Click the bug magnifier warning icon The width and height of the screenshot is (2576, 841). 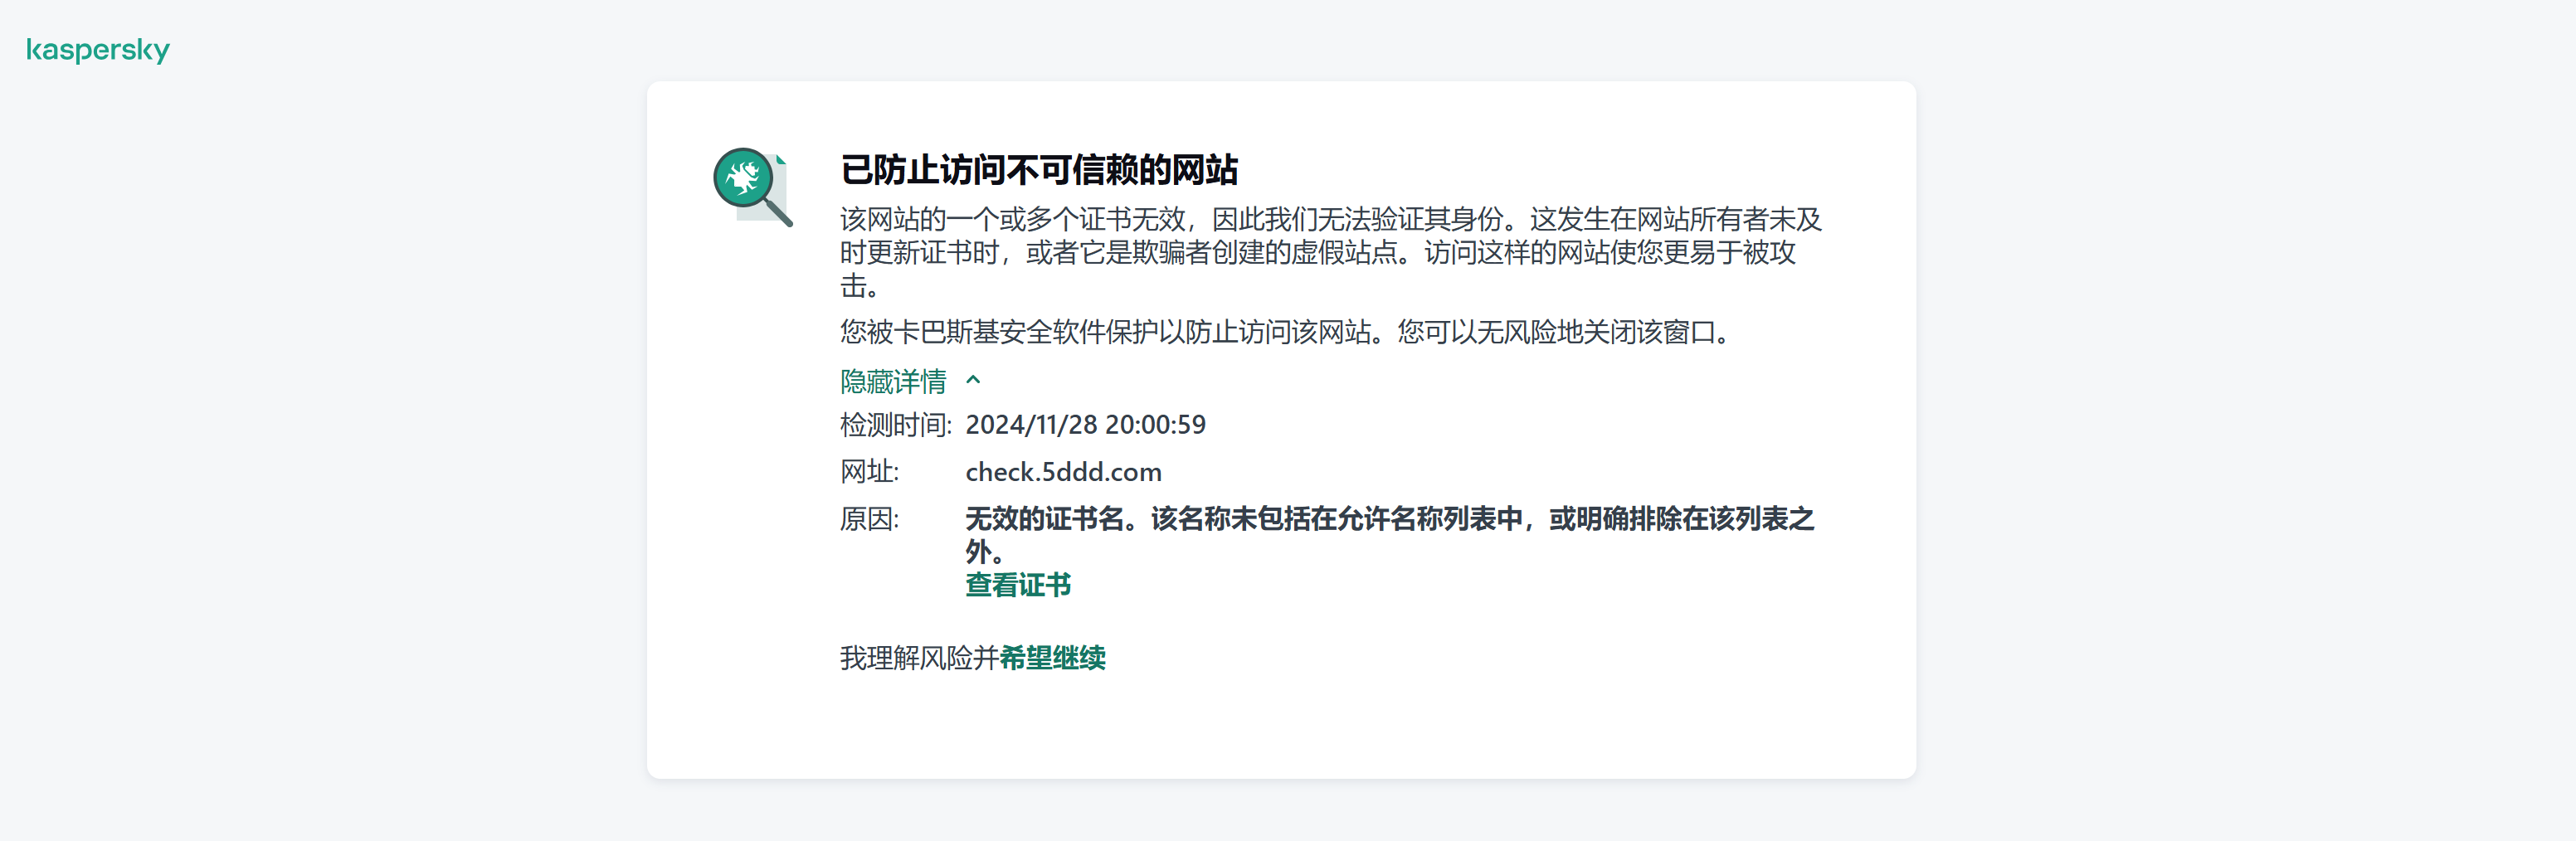pos(753,187)
